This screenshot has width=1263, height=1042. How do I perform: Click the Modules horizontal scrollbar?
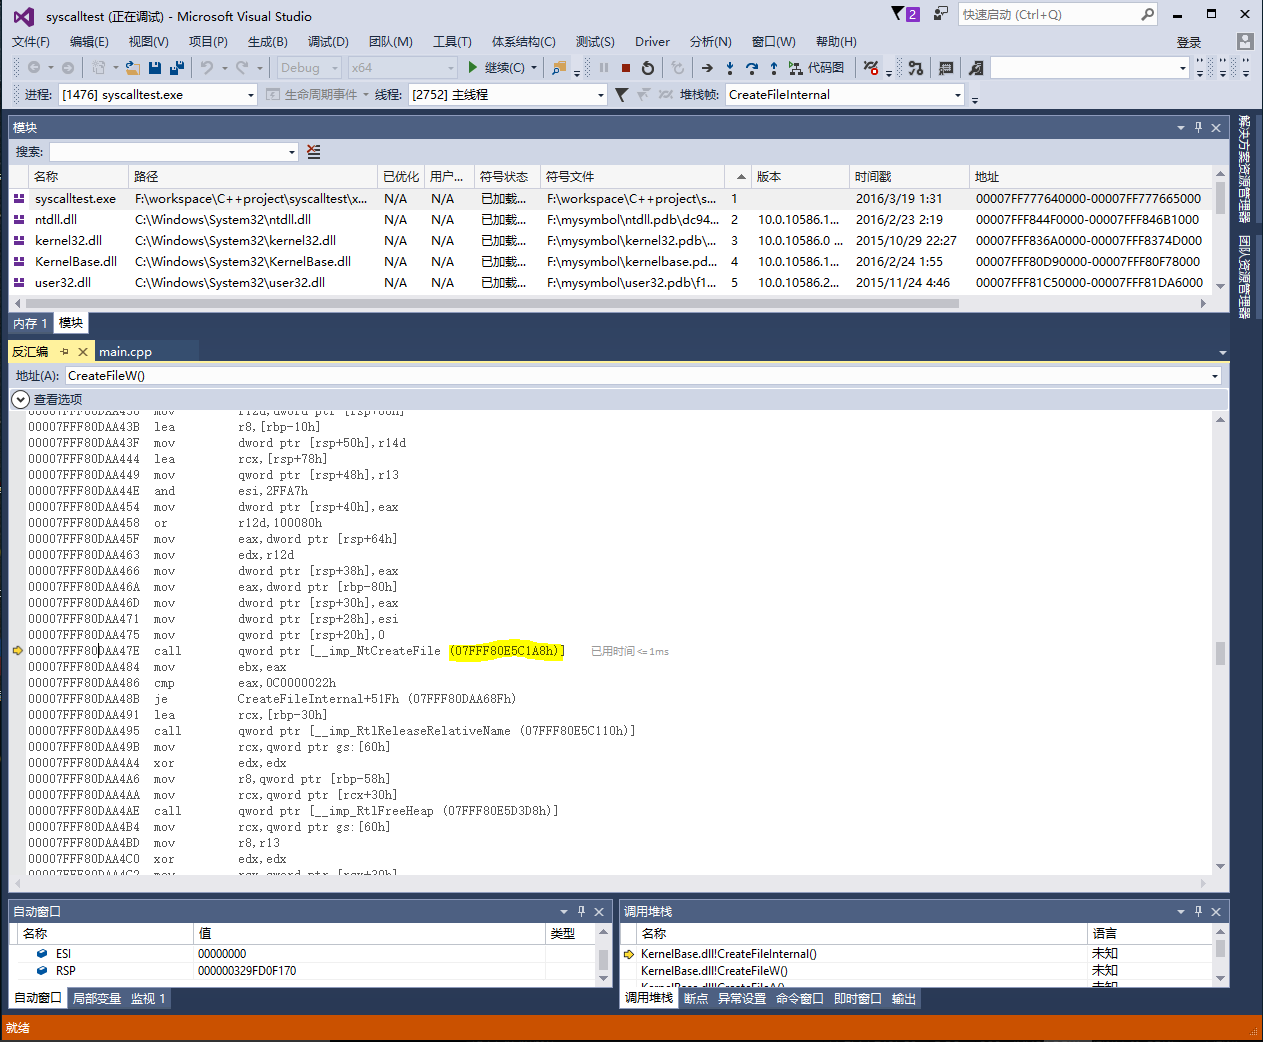[491, 303]
